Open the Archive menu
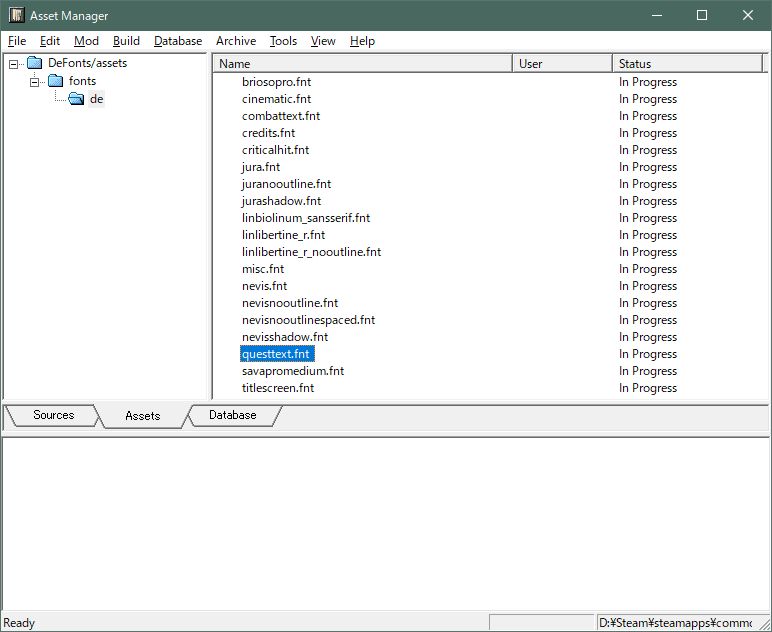This screenshot has width=772, height=632. pos(236,41)
